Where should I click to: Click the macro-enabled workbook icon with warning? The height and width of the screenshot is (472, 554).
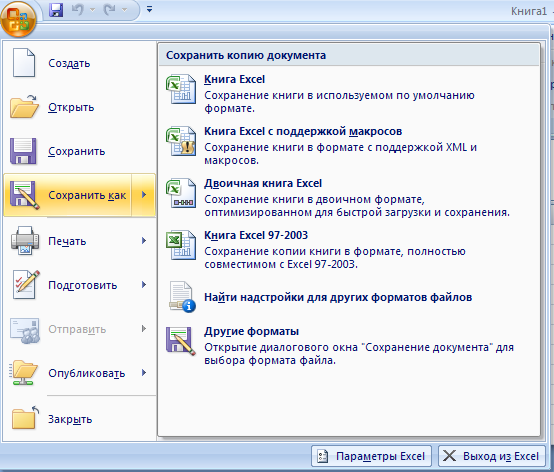coord(181,141)
